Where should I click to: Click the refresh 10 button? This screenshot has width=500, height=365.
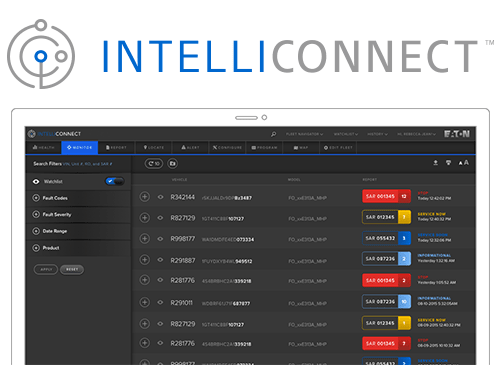click(154, 164)
